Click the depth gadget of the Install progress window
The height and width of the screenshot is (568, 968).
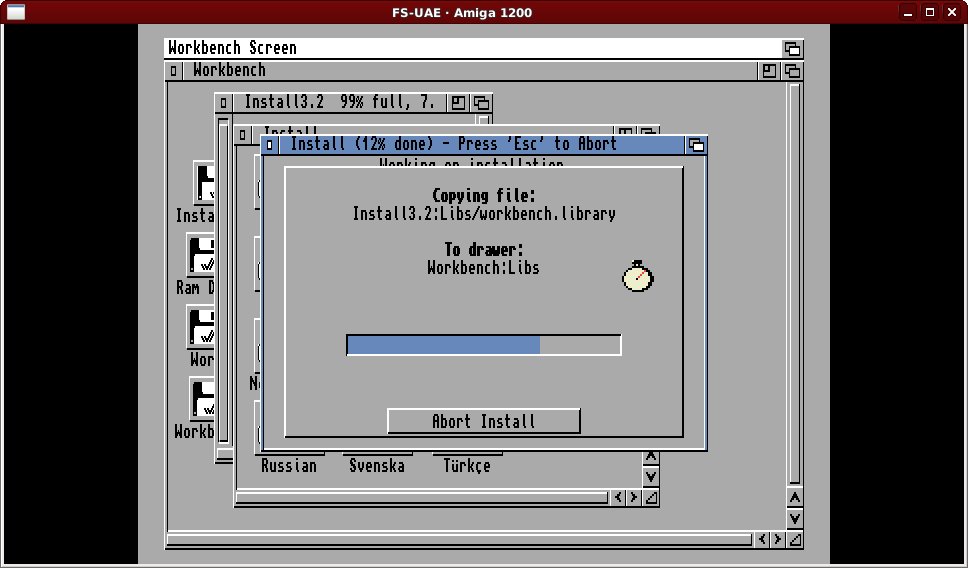tap(696, 144)
